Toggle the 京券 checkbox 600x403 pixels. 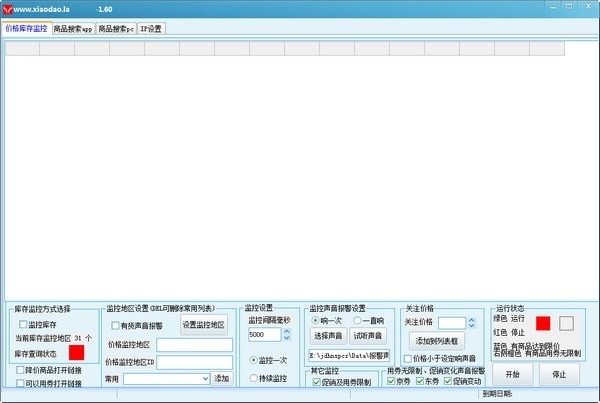391,381
